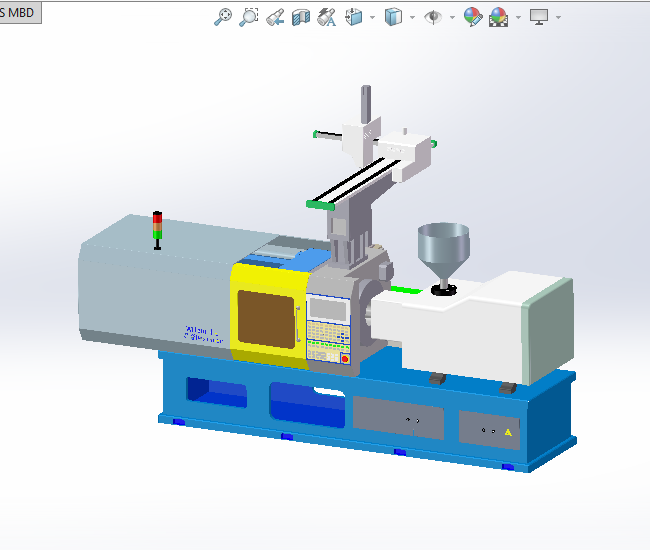Click Display Style cube icon
The height and width of the screenshot is (550, 650).
(x=393, y=17)
